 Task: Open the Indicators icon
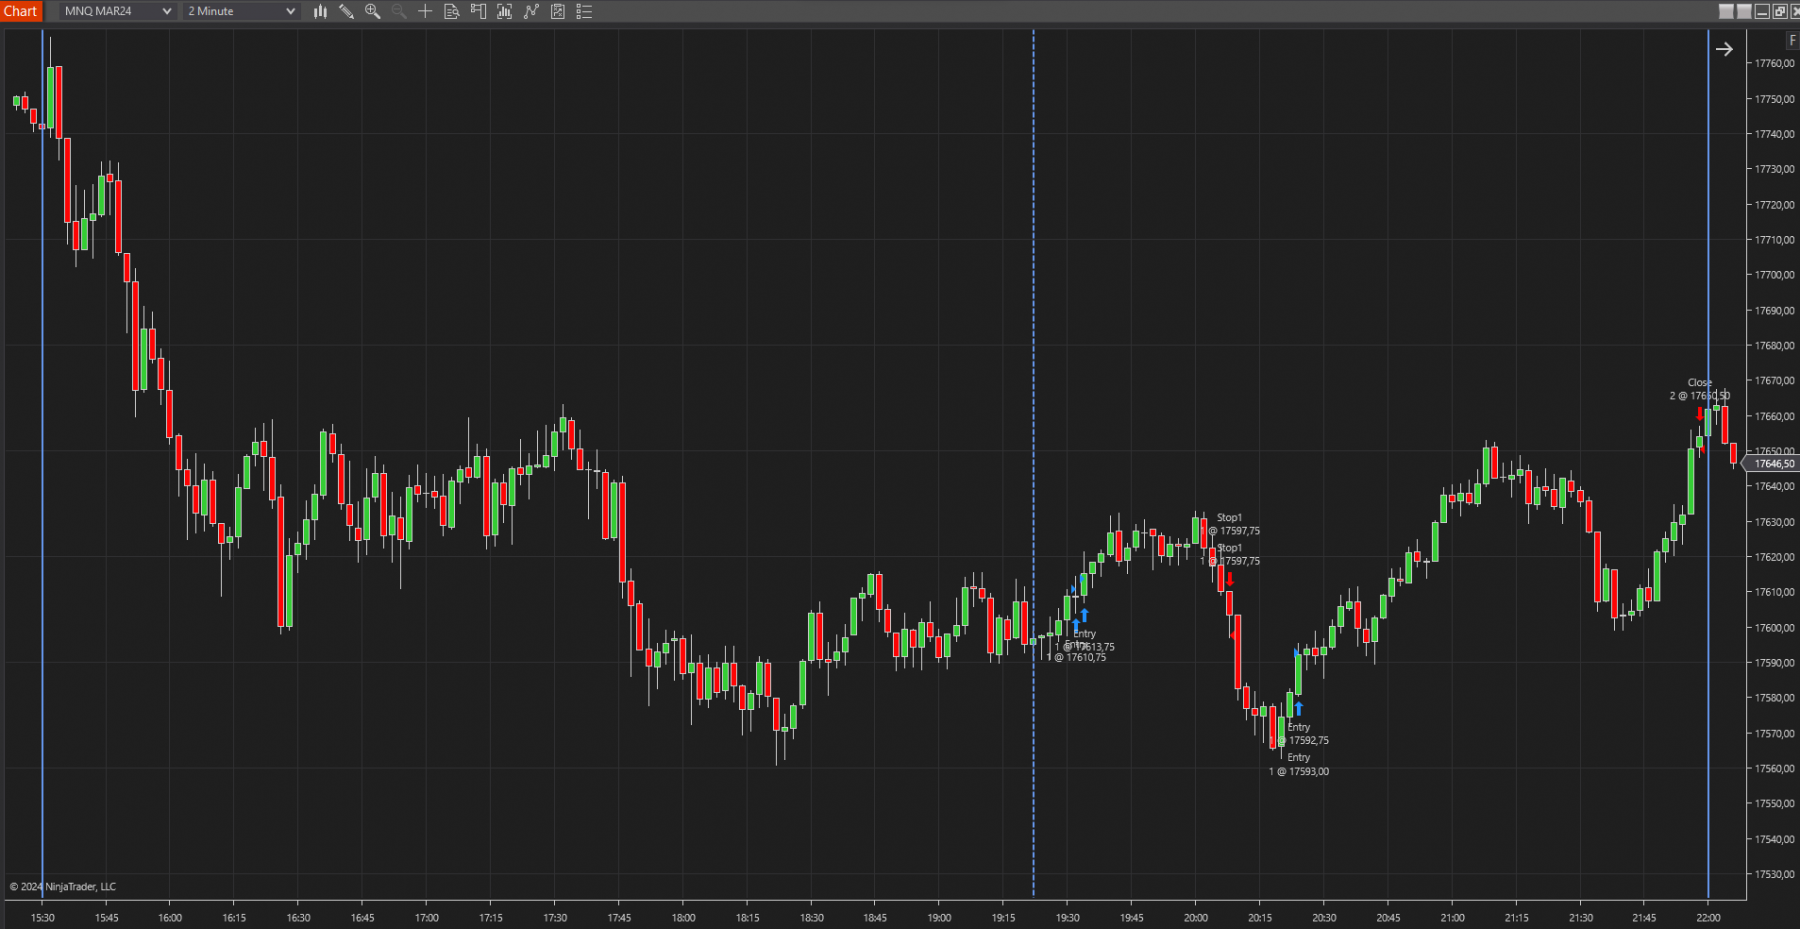531,11
